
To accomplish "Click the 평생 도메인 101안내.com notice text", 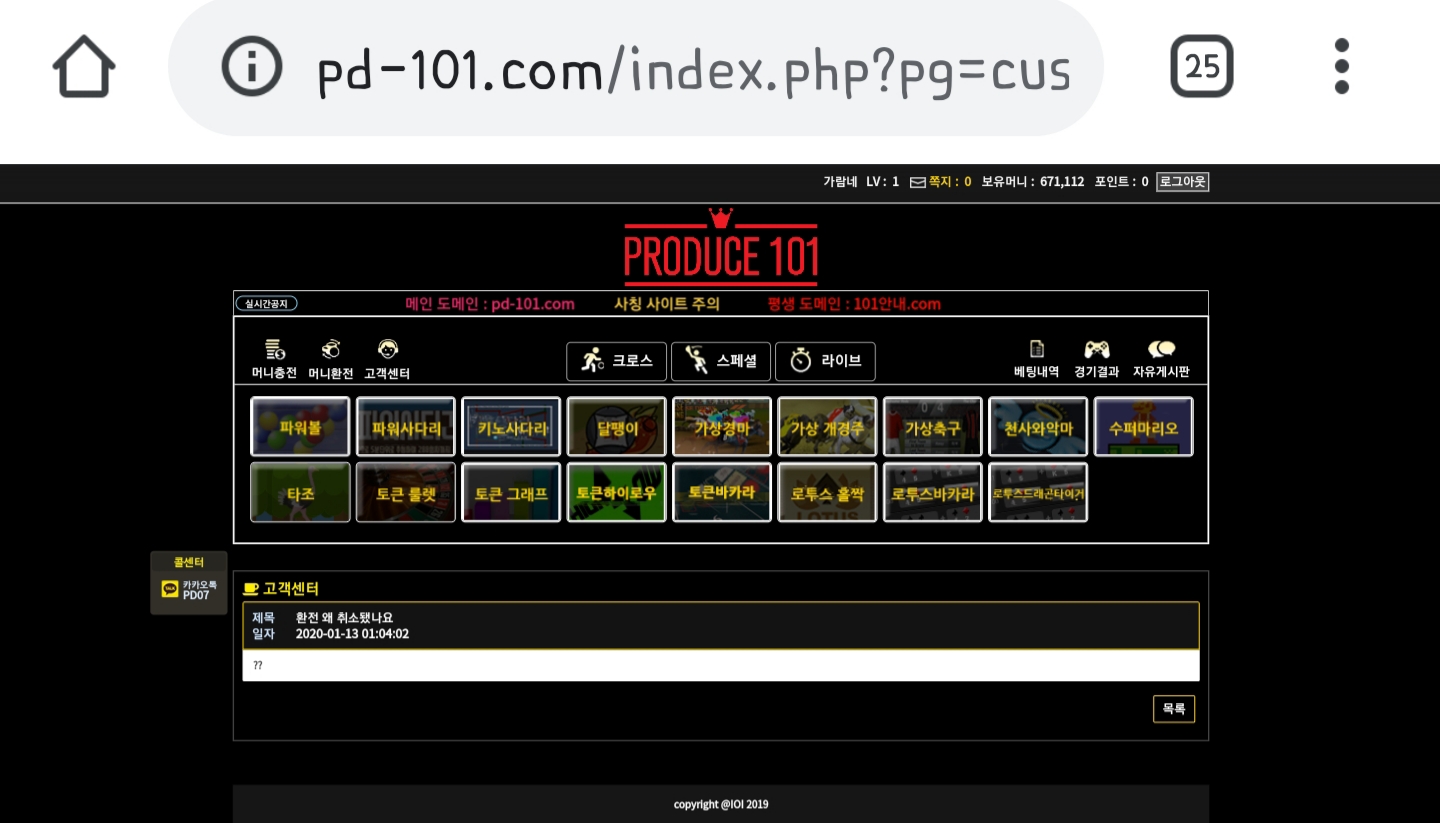I will 854,304.
